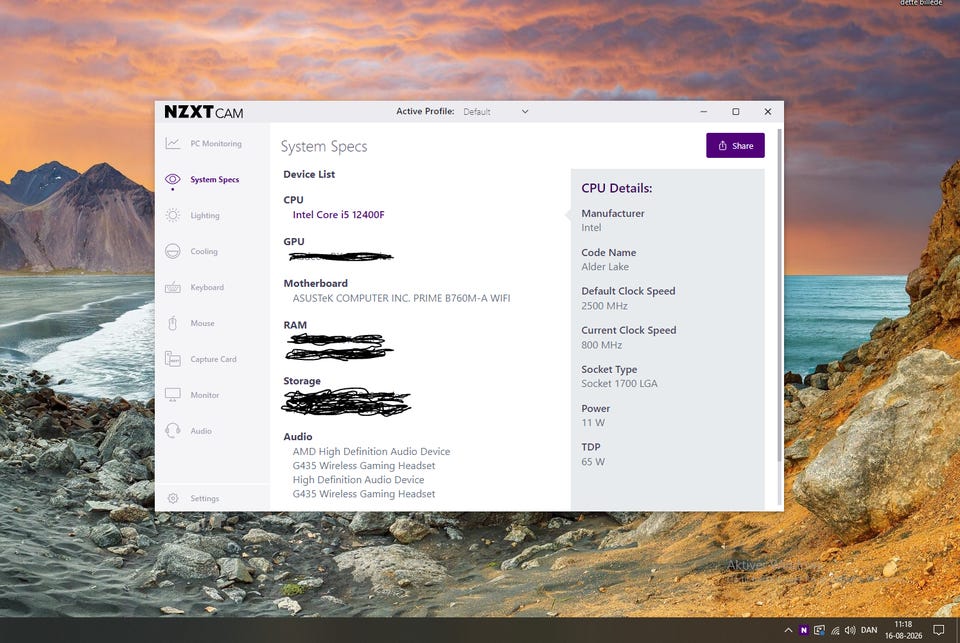Select the Monitor screen icon
The height and width of the screenshot is (643, 960).
(173, 395)
